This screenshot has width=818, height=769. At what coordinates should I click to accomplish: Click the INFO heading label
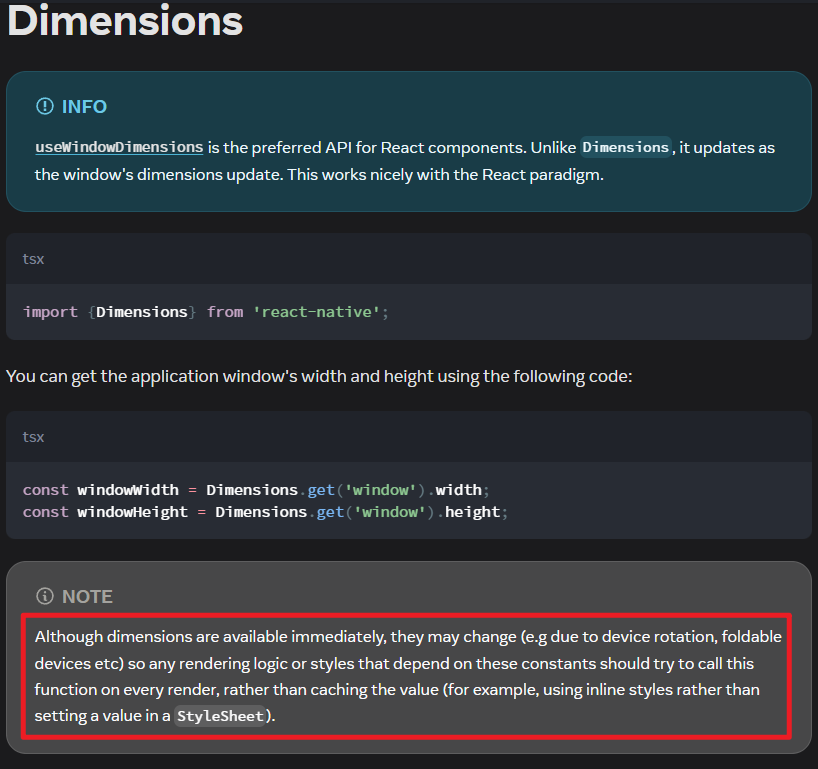(x=84, y=107)
